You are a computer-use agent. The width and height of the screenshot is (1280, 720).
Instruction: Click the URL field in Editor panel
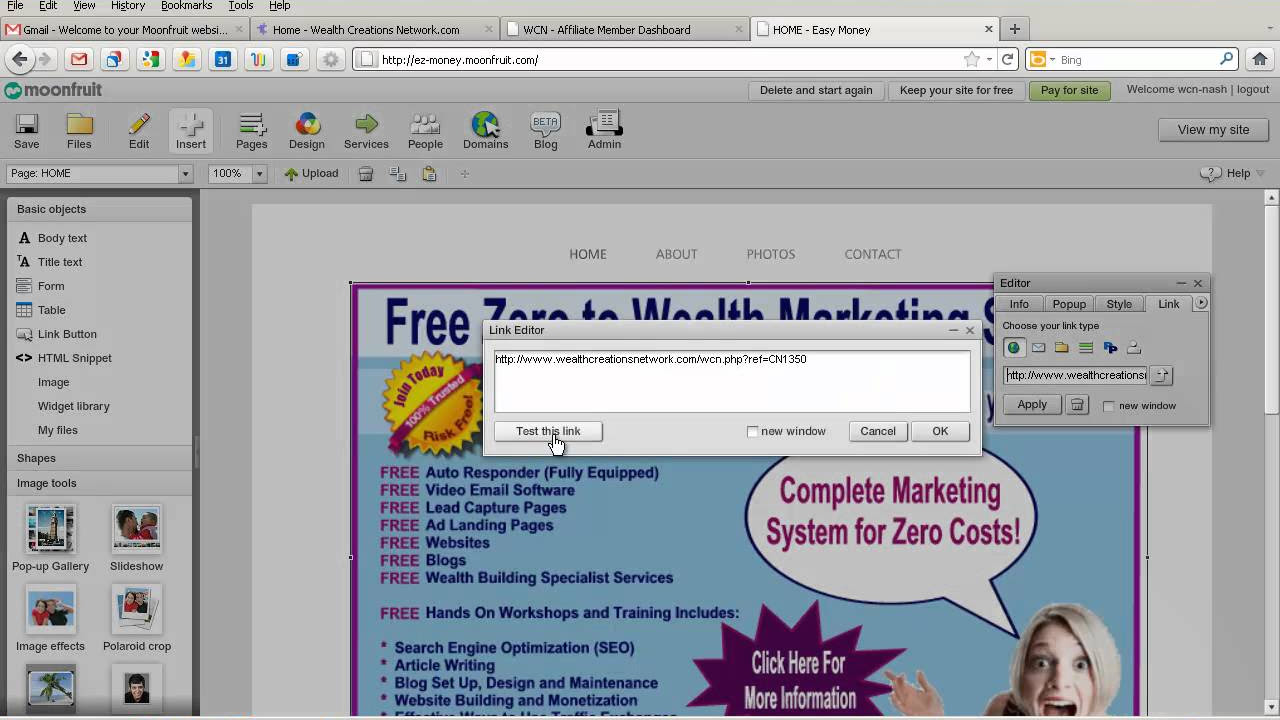[x=1076, y=375]
